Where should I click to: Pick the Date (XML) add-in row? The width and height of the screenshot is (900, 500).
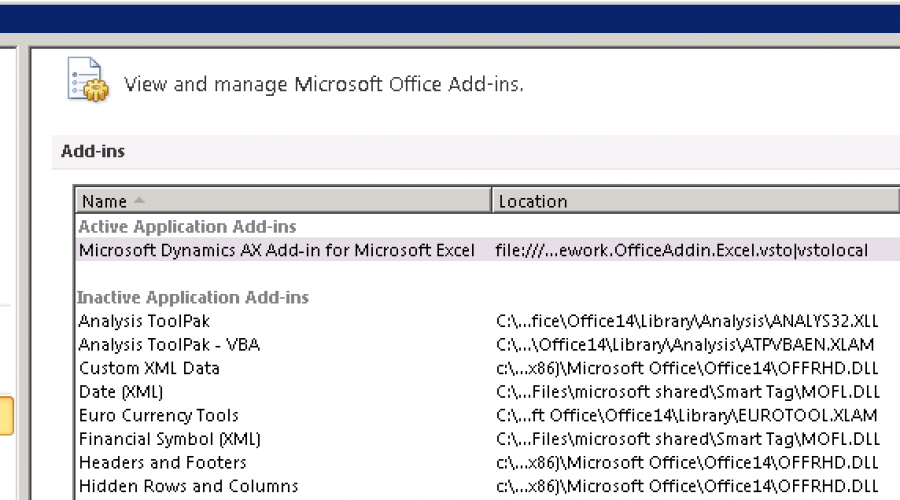[x=121, y=392]
